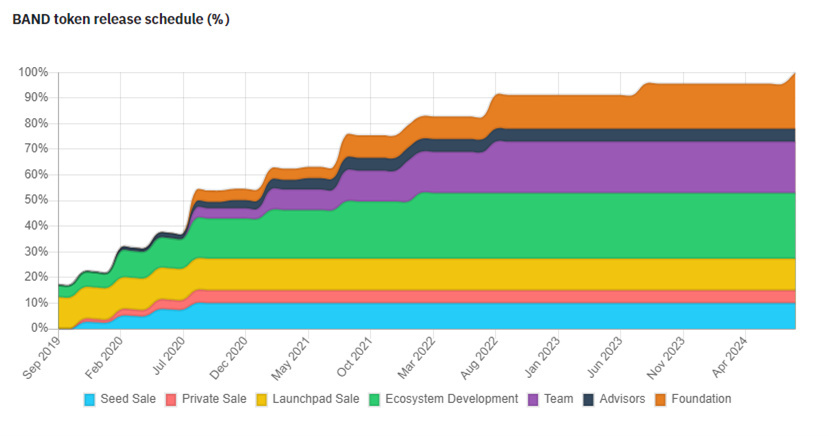Click the chart title BAND token release schedule
Image resolution: width=829 pixels, height=436 pixels.
121,20
